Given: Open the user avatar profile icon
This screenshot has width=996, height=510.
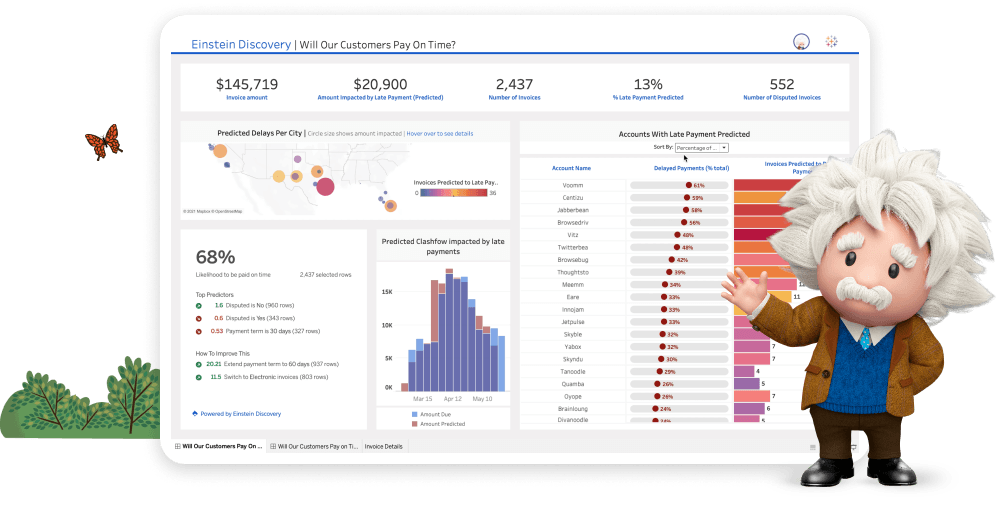Looking at the screenshot, I should (x=801, y=42).
